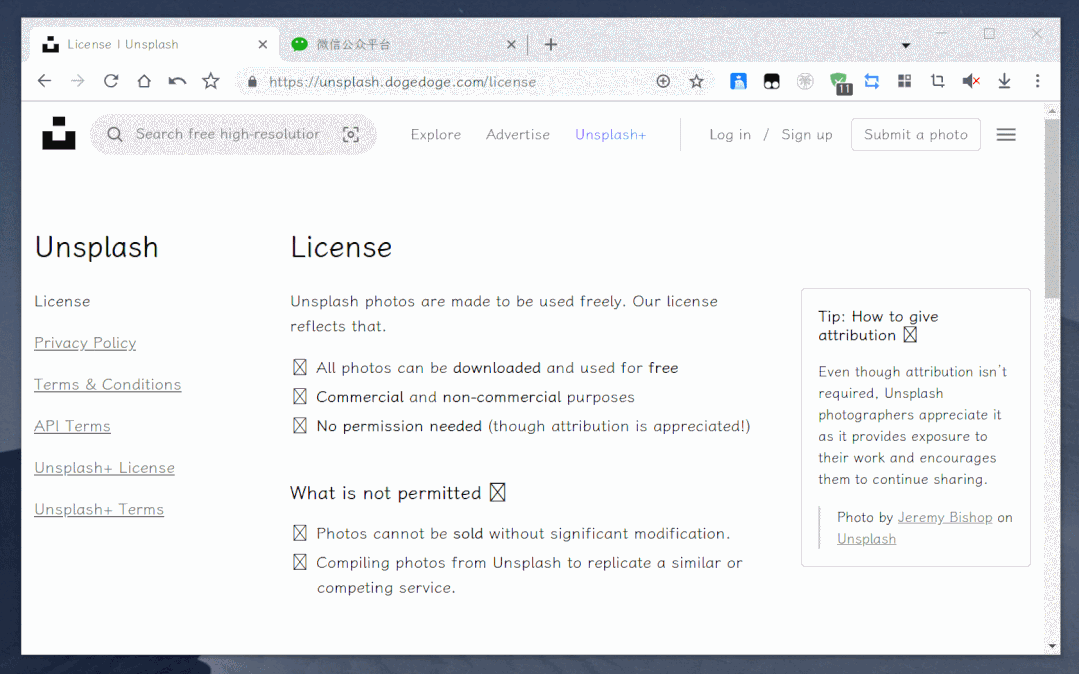The width and height of the screenshot is (1079, 674).
Task: Switch to the 微信公众平台 tab
Action: [x=402, y=44]
